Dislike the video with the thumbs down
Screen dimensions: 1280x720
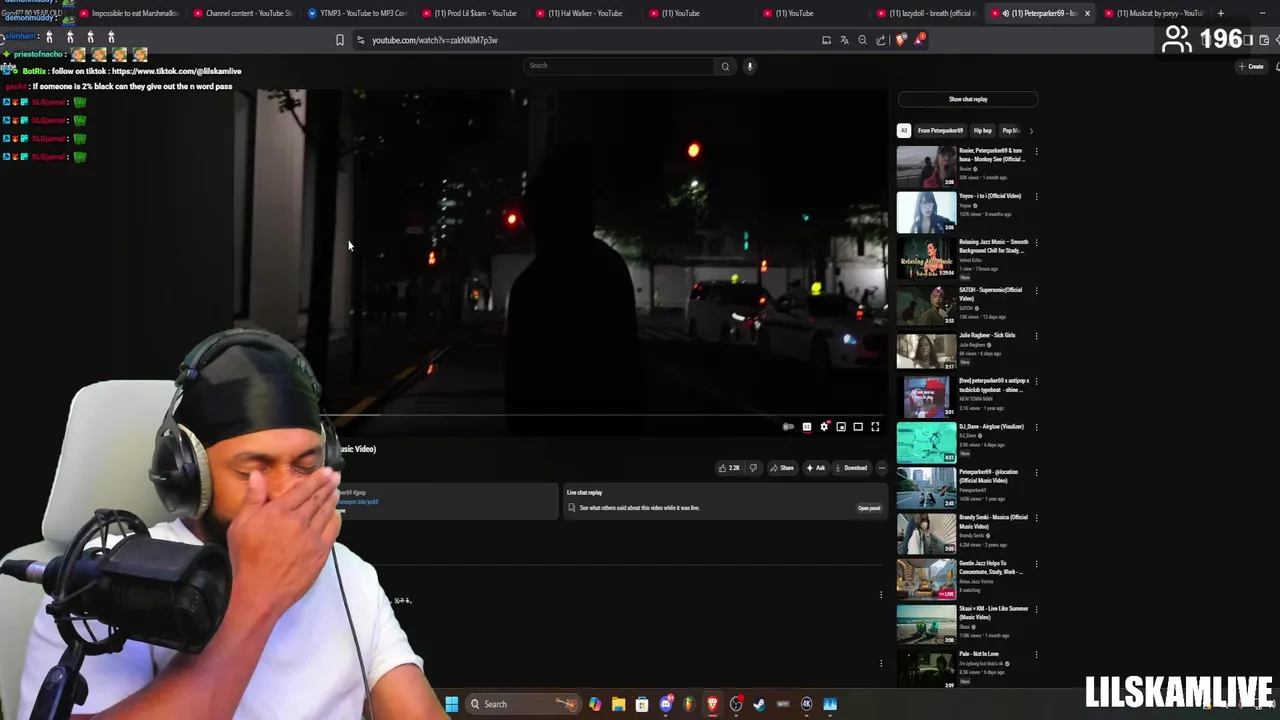753,468
